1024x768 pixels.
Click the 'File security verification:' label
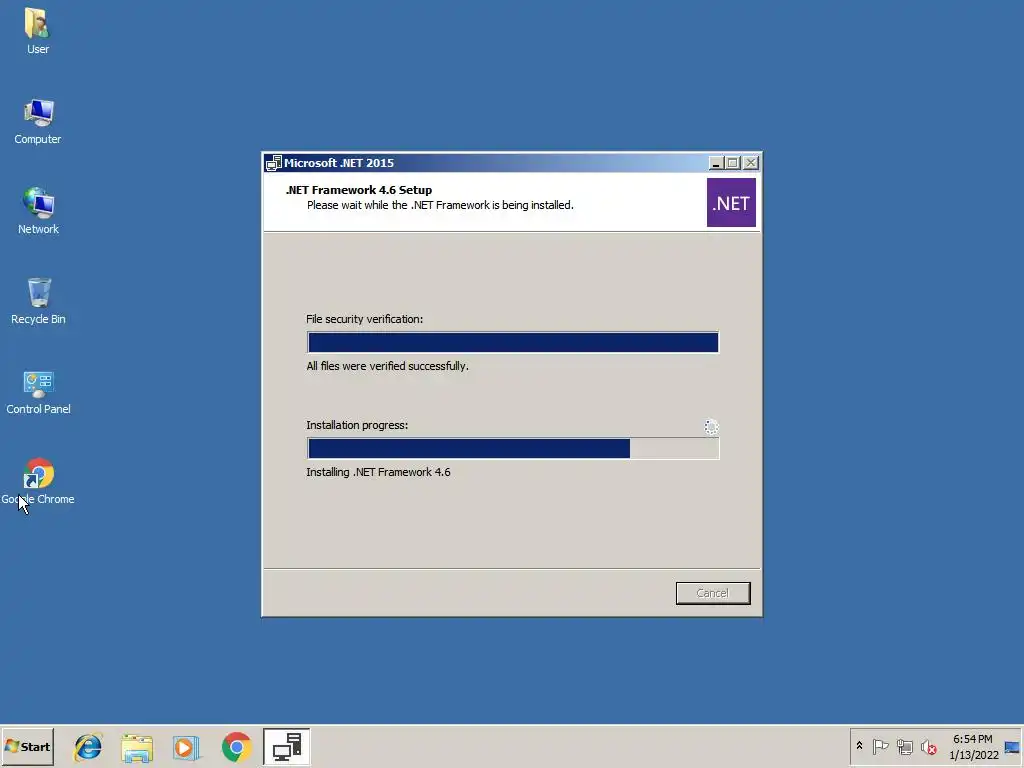point(364,319)
